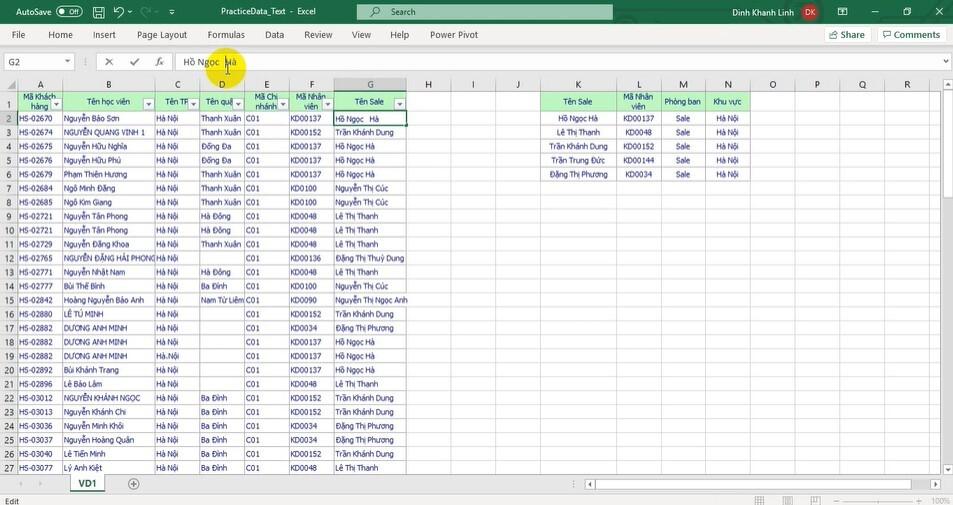This screenshot has width=953, height=505.
Task: Open filter dropdown for Mã Chi nhánh
Action: tap(283, 105)
